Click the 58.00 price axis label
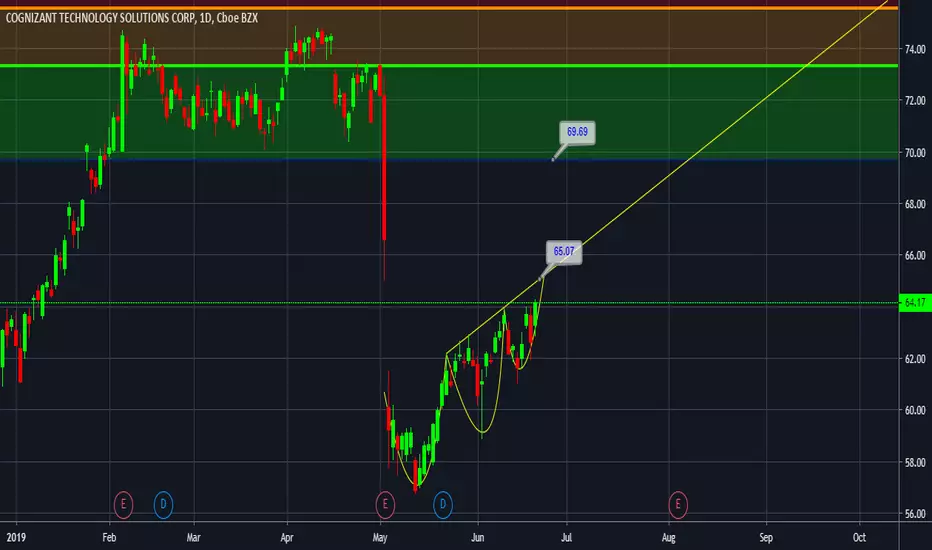 tap(915, 462)
